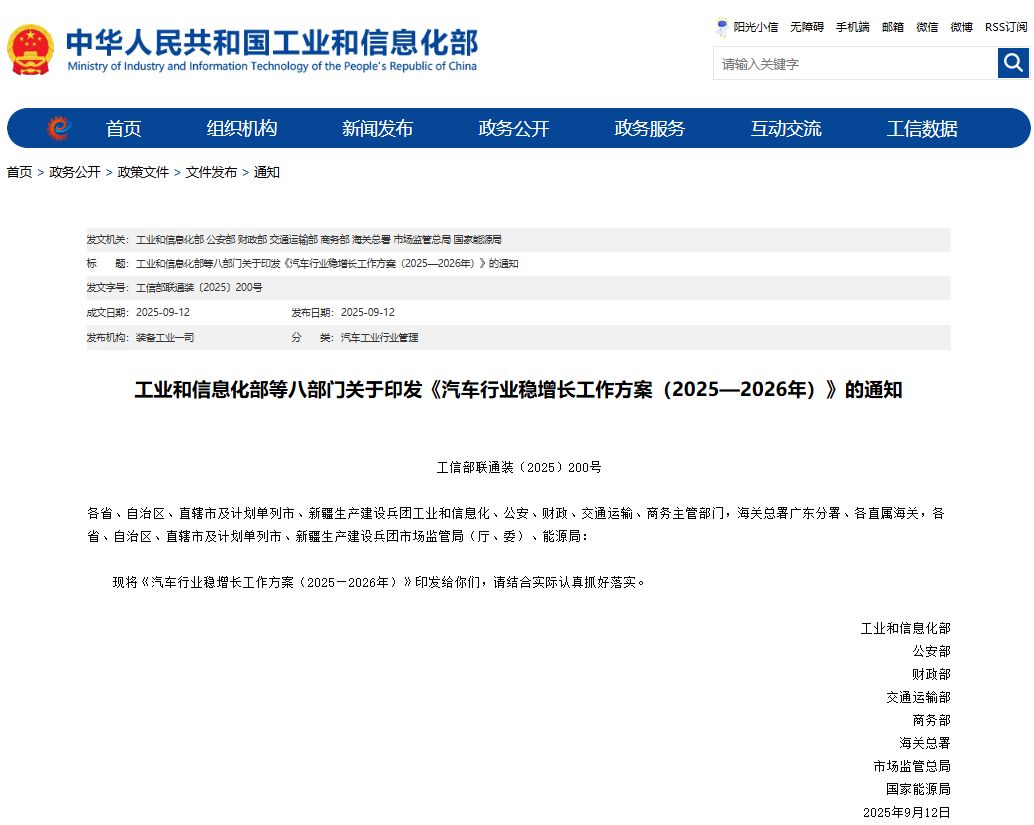Click the 标题 row in info table
1034x825 pixels.
coord(518,264)
